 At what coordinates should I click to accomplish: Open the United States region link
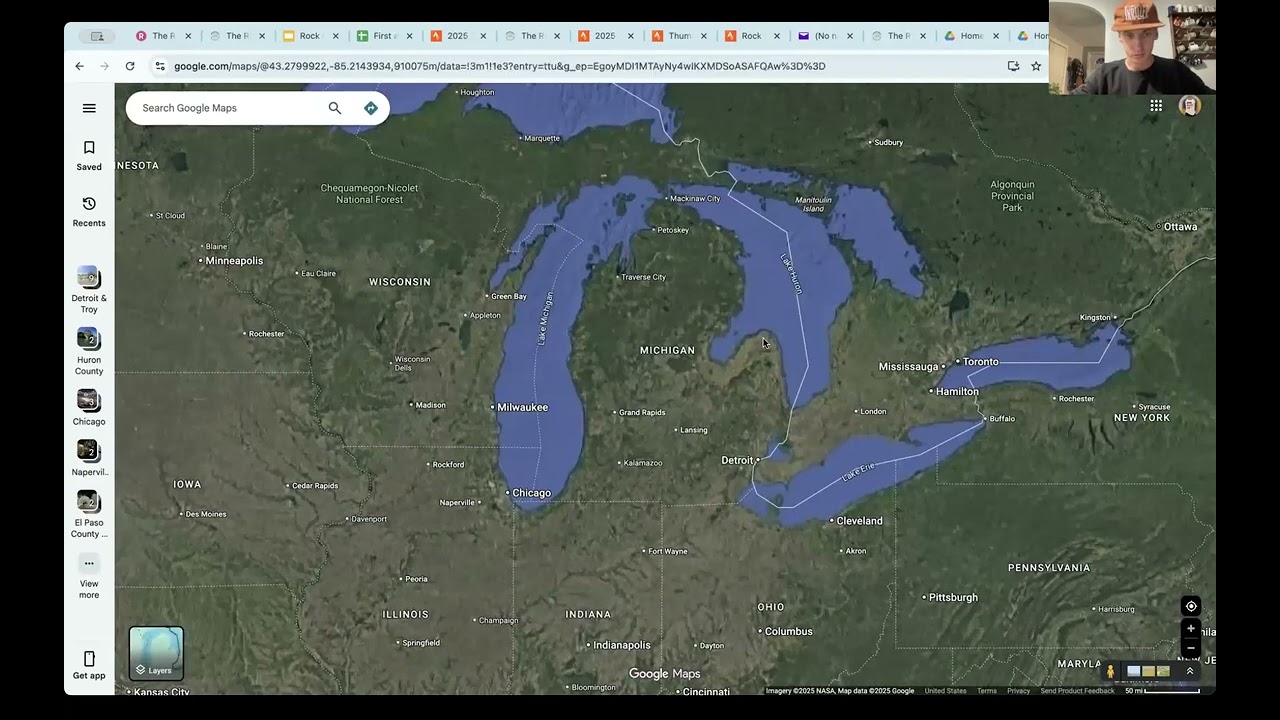(945, 691)
